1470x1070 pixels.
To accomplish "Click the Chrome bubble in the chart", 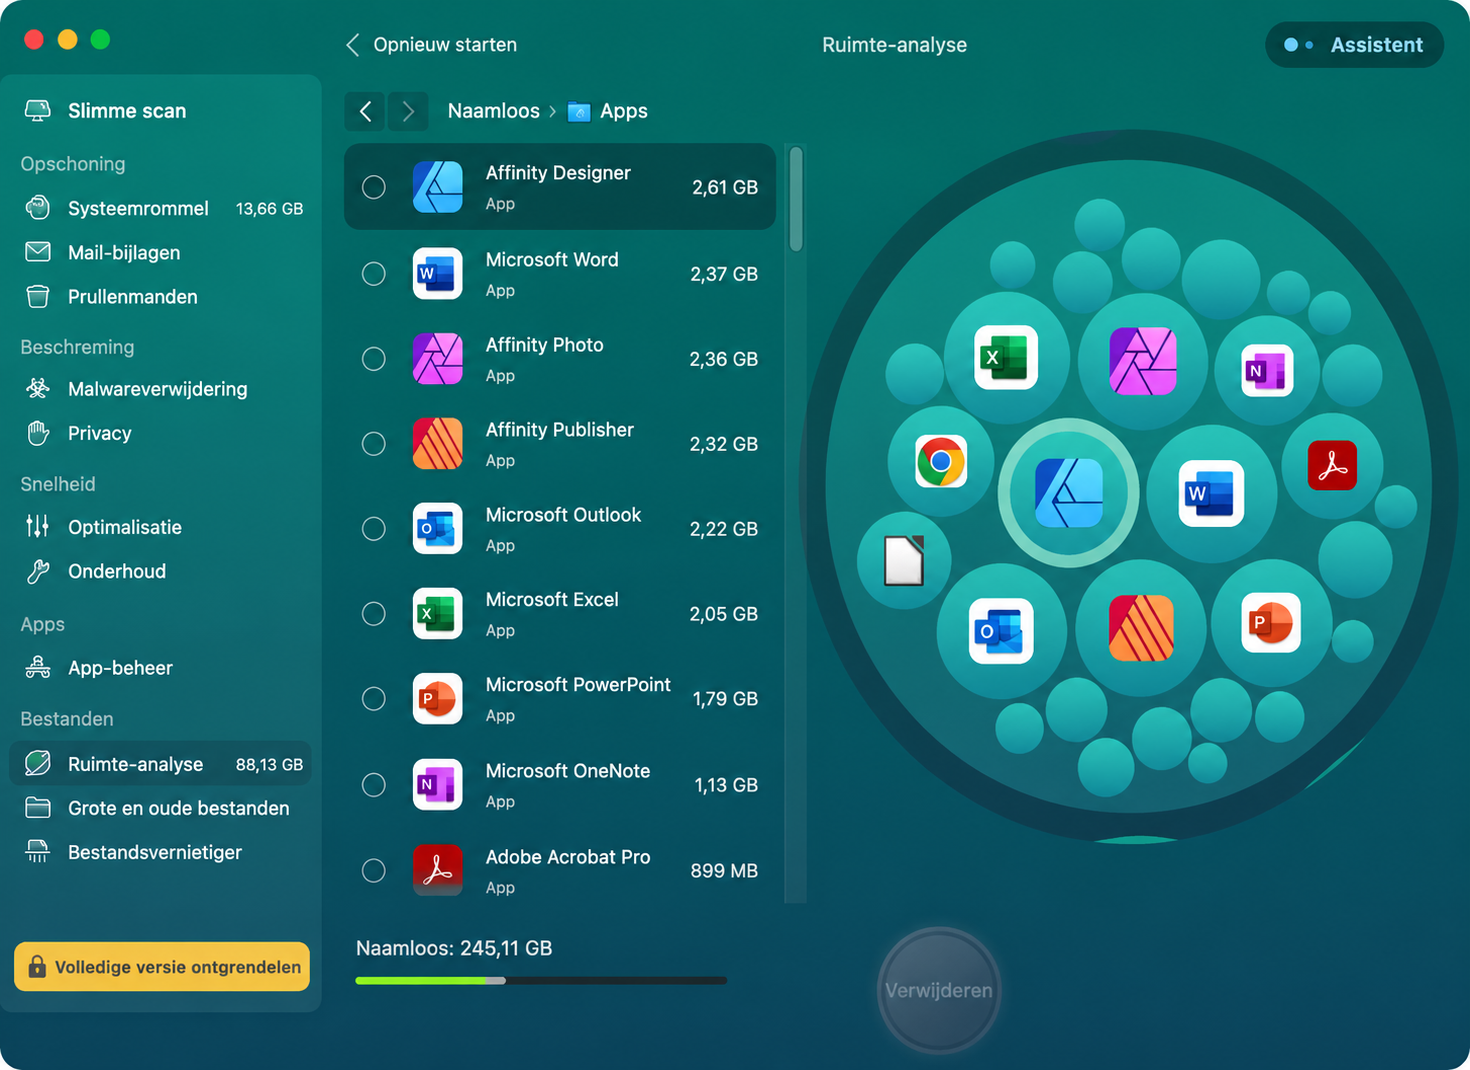I will pyautogui.click(x=941, y=461).
